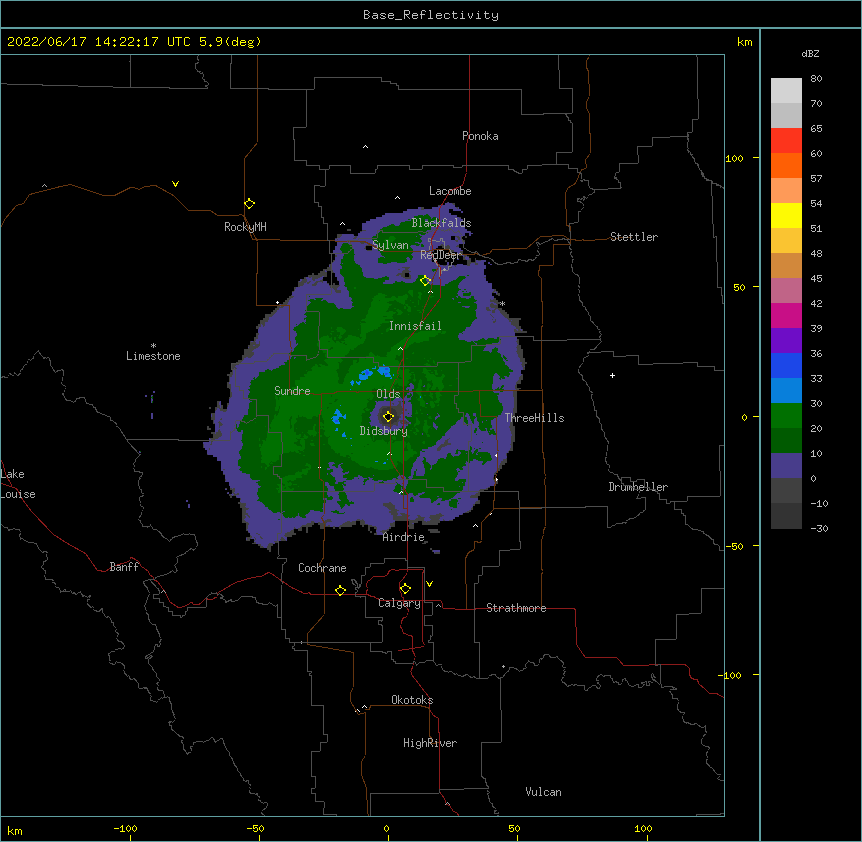Viewport: 862px width, 842px height.
Task: Click the Limestone label
Action: (x=153, y=356)
